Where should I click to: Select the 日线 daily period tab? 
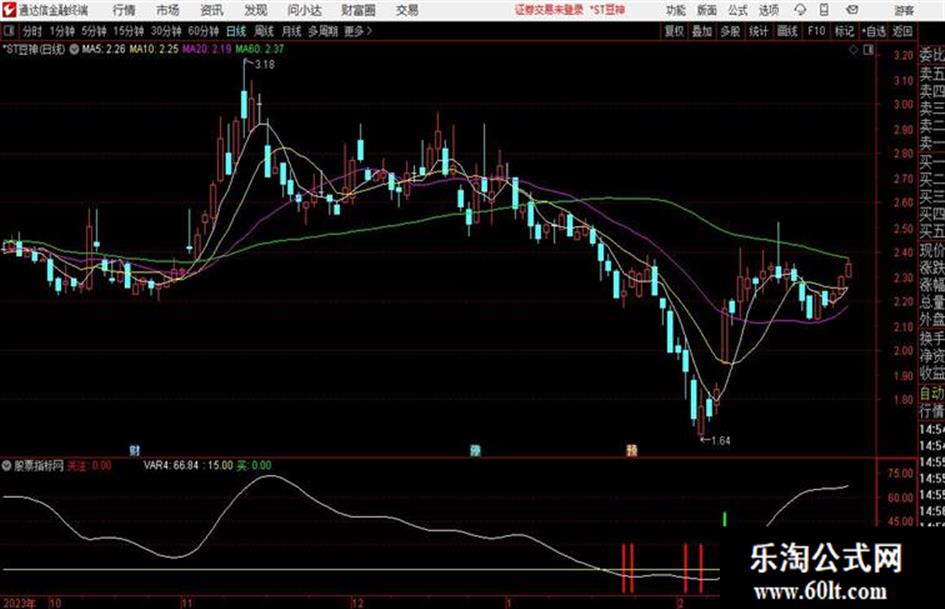tap(236, 31)
